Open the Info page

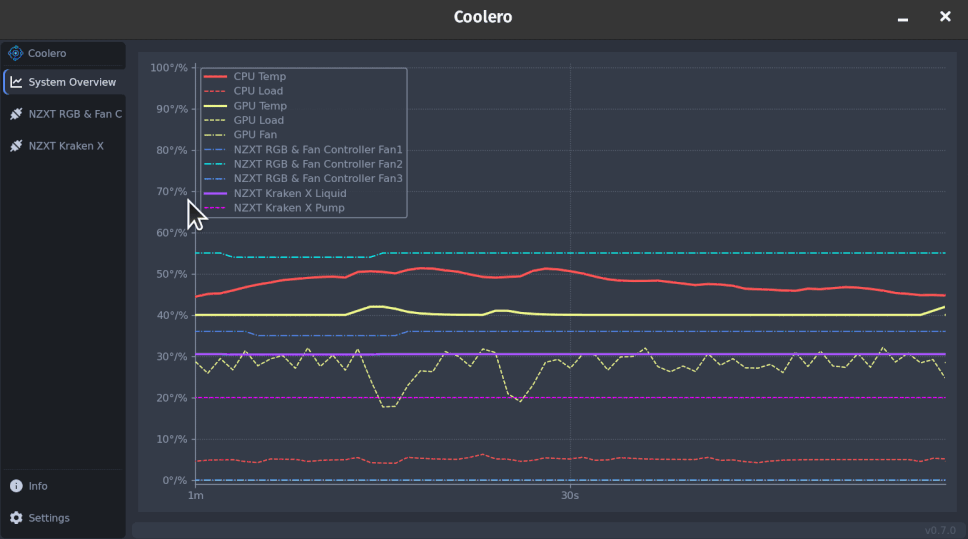tap(65, 486)
